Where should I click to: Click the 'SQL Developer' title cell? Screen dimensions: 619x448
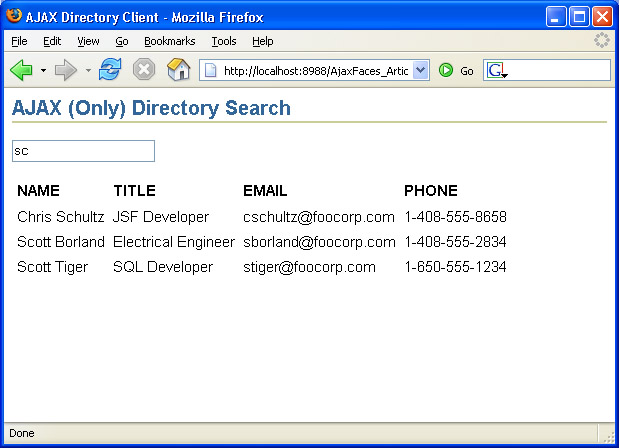pos(163,267)
